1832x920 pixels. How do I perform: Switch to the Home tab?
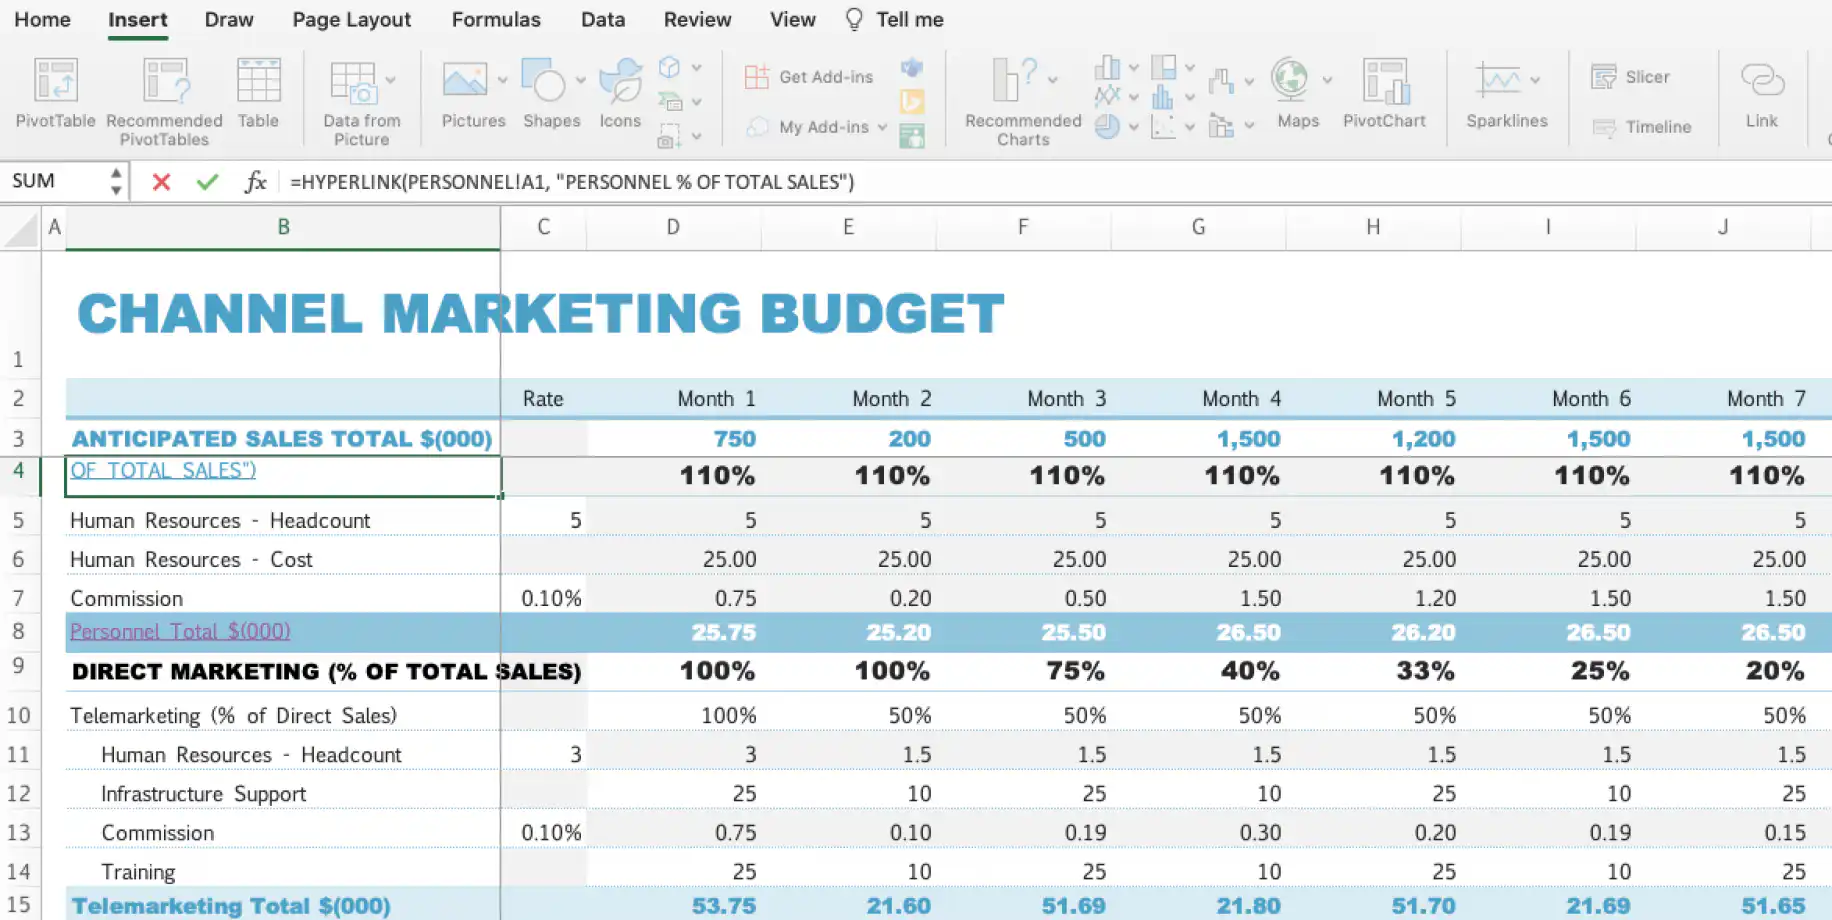42,20
